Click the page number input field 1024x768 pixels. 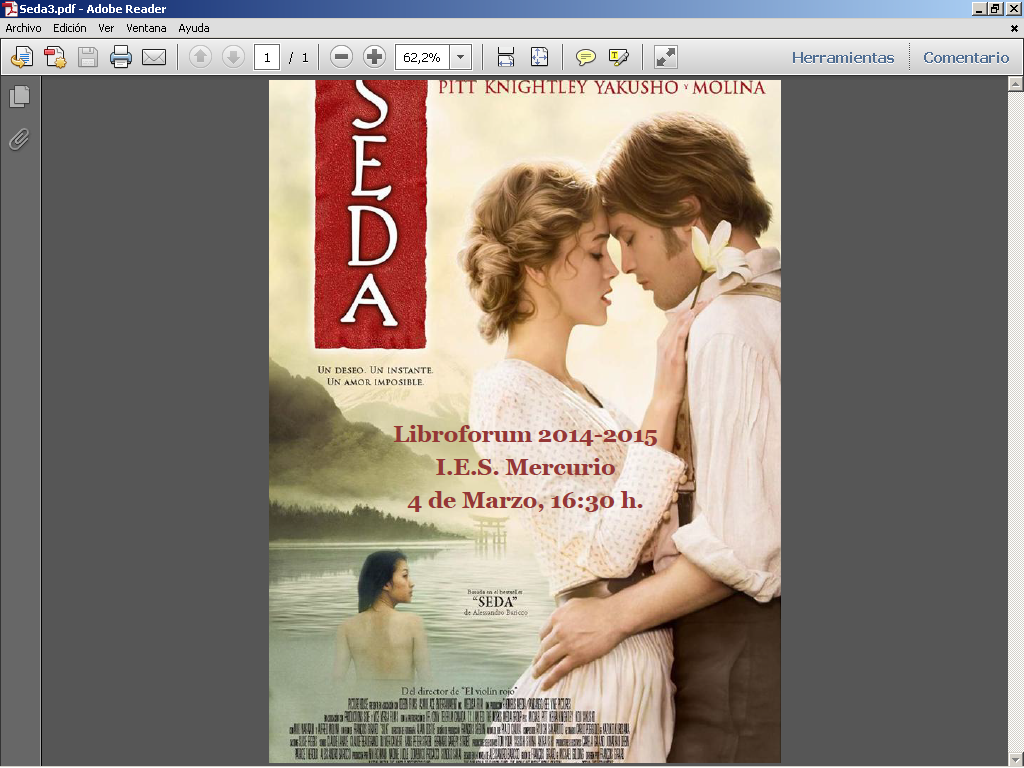click(x=267, y=57)
